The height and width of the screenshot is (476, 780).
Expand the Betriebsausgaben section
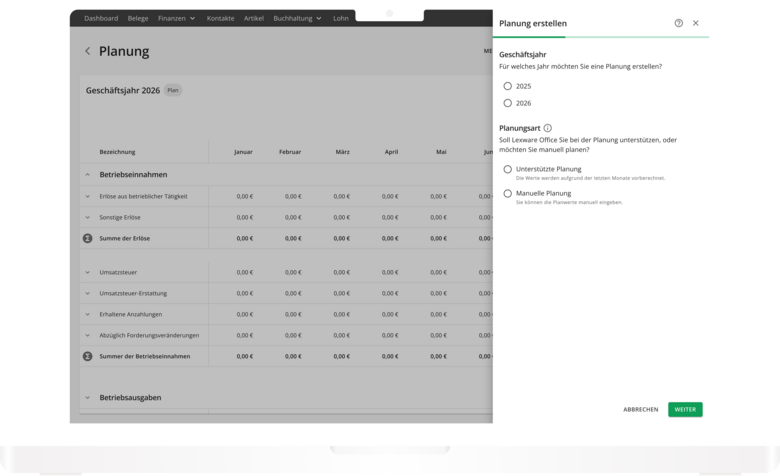(x=87, y=397)
